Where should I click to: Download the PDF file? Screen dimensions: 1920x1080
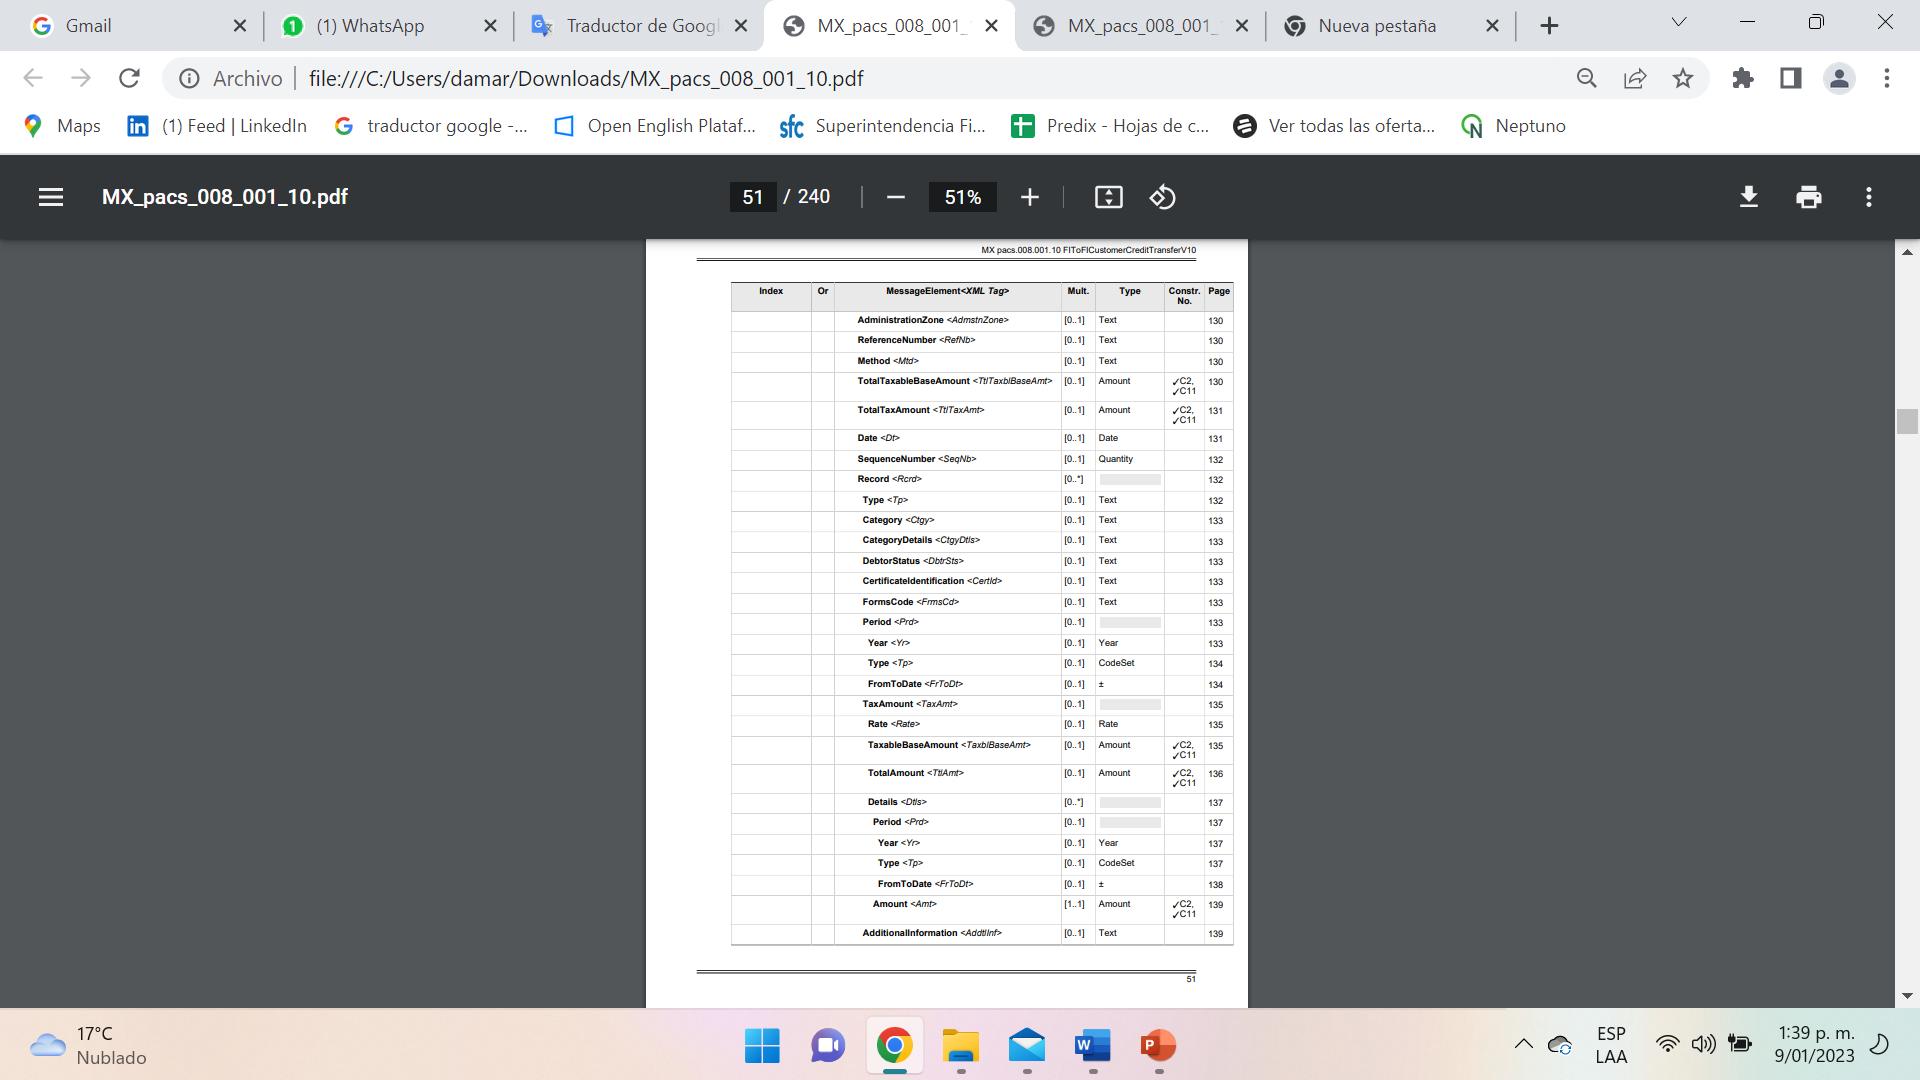pos(1748,197)
